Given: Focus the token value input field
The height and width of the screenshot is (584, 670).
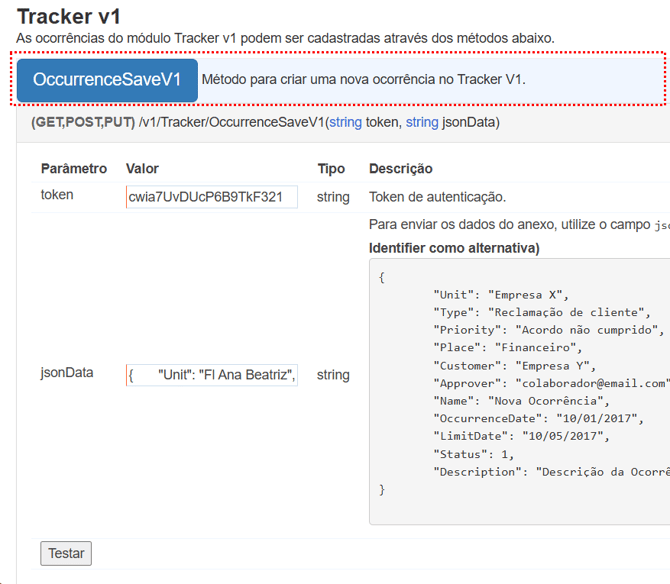Looking at the screenshot, I should point(211,197).
